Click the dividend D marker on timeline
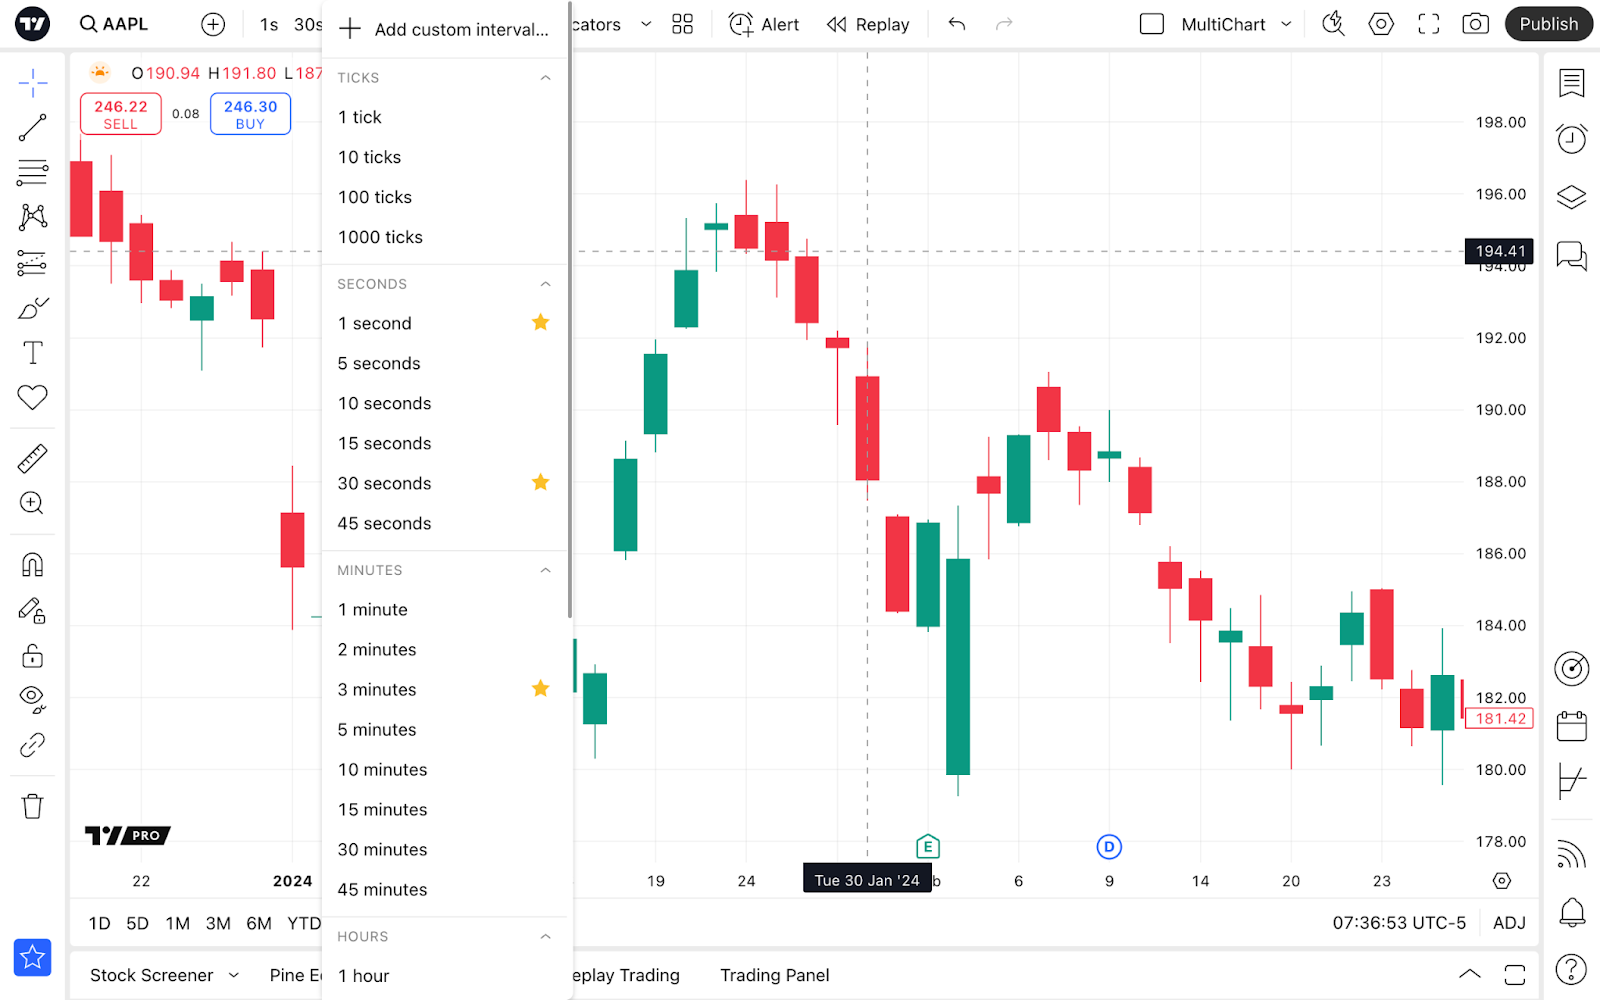This screenshot has width=1600, height=1000. tap(1109, 847)
